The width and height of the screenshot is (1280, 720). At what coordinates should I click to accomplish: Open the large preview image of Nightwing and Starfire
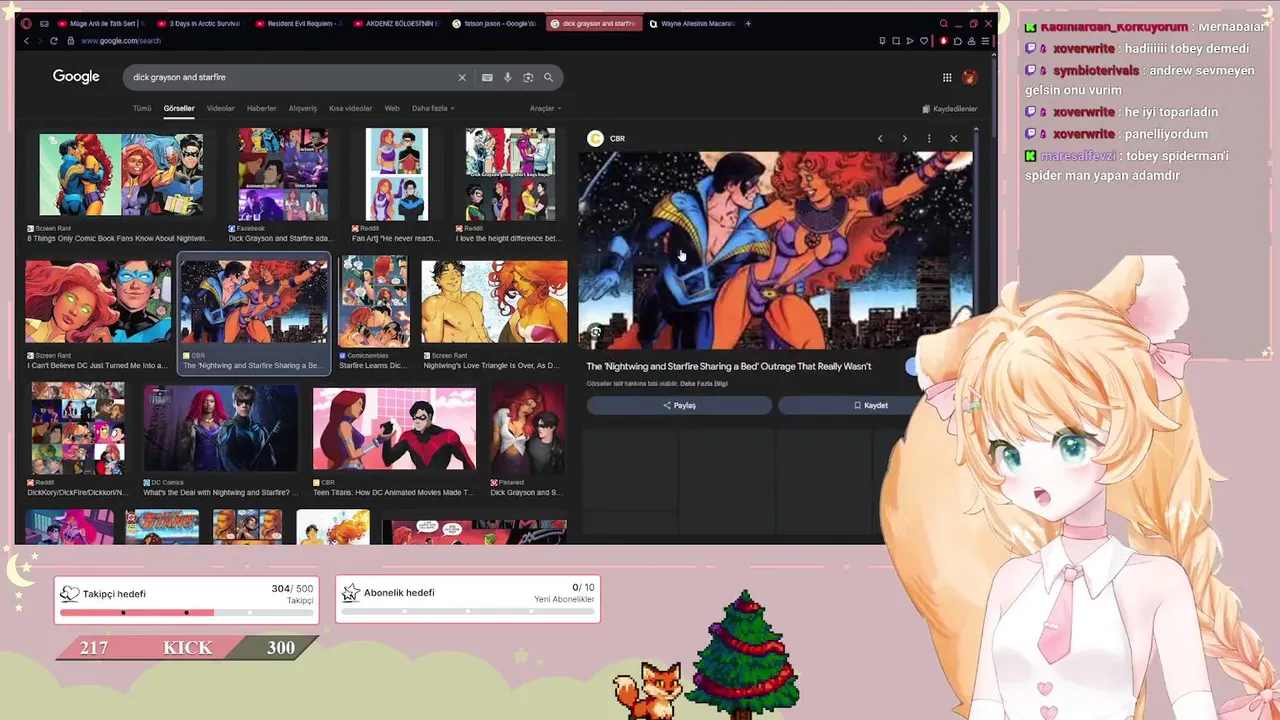(x=775, y=250)
